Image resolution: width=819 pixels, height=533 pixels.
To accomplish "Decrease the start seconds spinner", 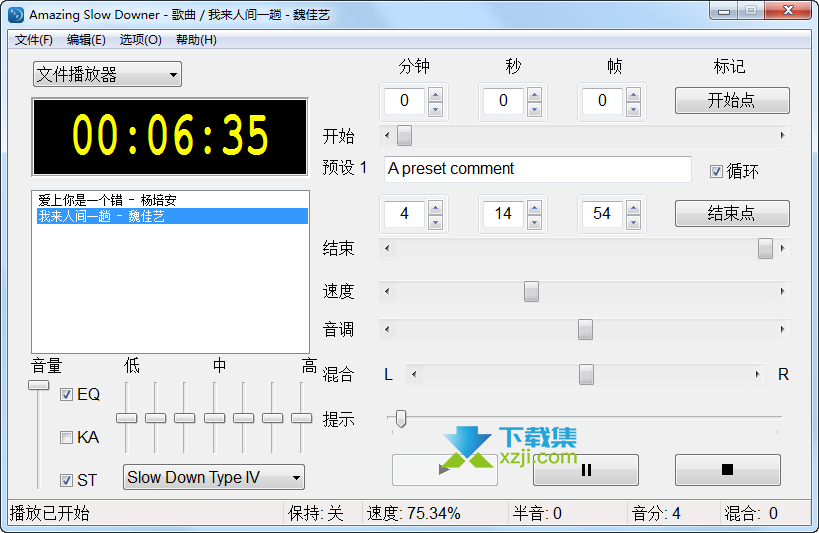I will click(534, 109).
